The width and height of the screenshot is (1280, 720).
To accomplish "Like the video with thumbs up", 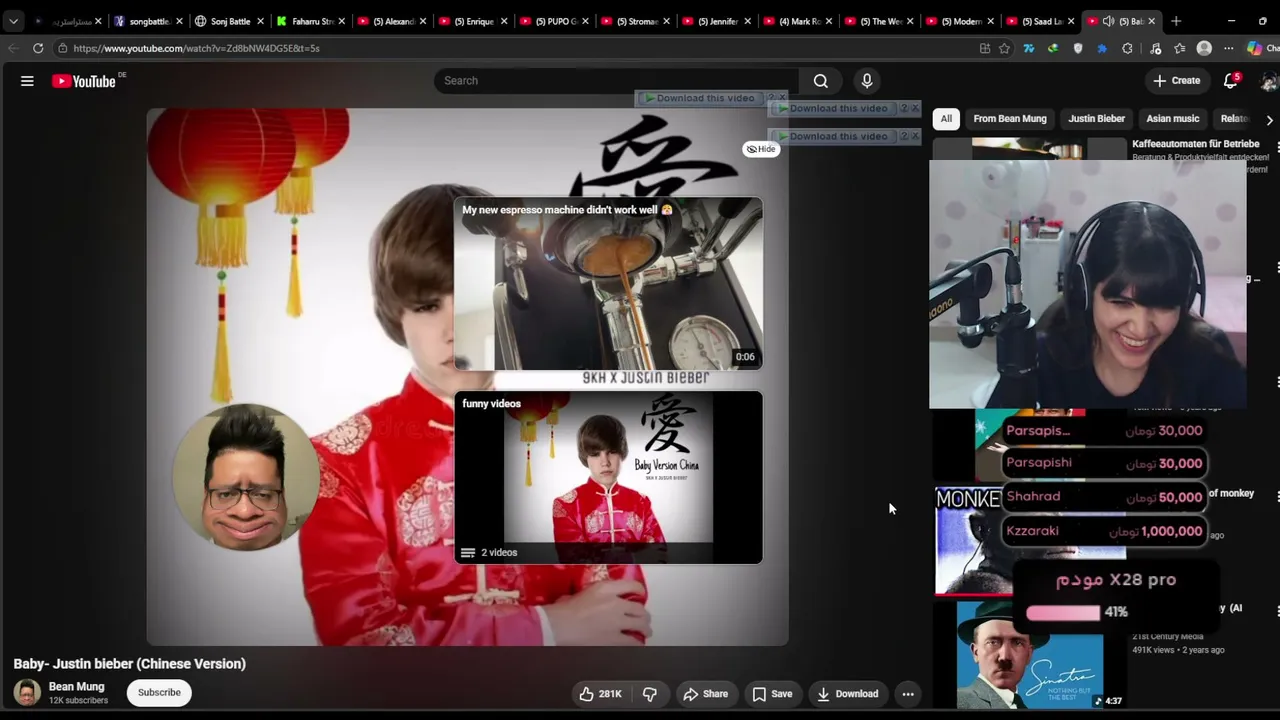I will (600, 694).
